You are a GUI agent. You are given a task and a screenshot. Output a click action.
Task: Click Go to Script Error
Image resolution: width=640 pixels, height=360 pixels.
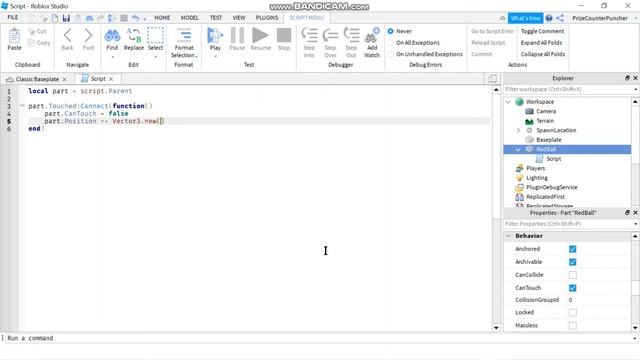pos(493,31)
